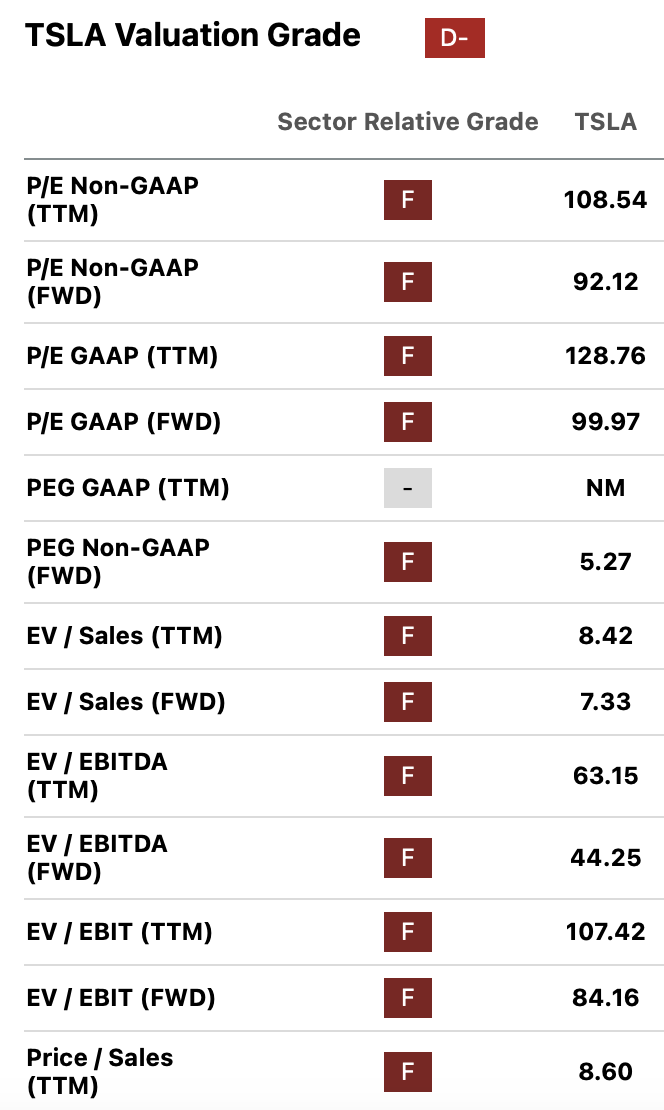Click the F grade for Price / Sales (TTM)

(408, 1072)
